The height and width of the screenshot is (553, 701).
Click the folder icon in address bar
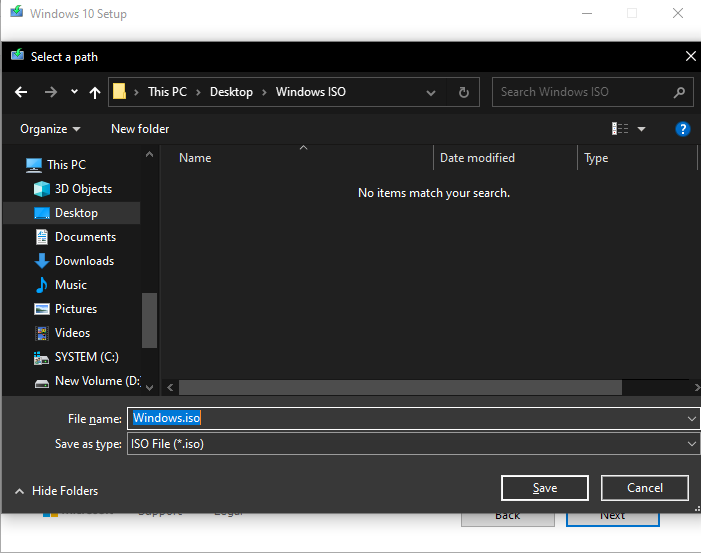[119, 92]
